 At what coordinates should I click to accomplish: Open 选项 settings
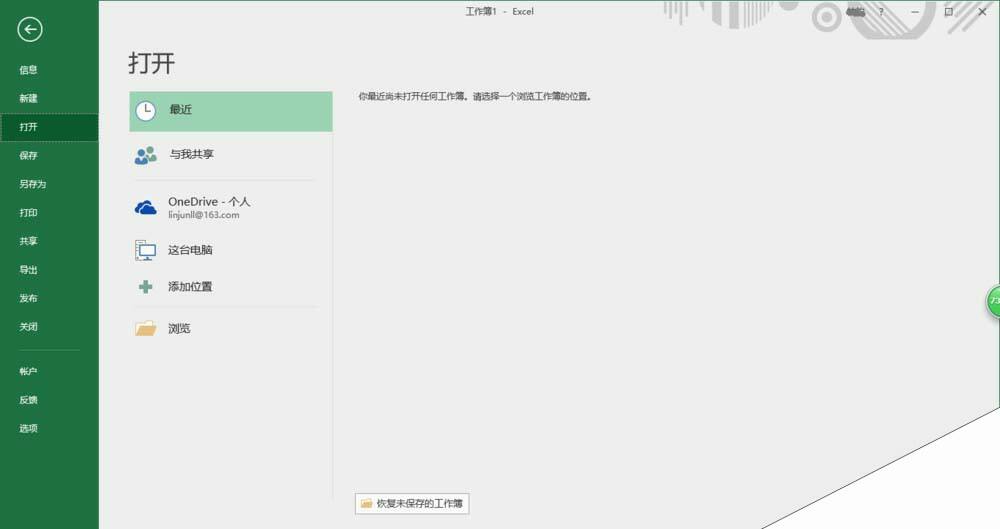tap(28, 428)
